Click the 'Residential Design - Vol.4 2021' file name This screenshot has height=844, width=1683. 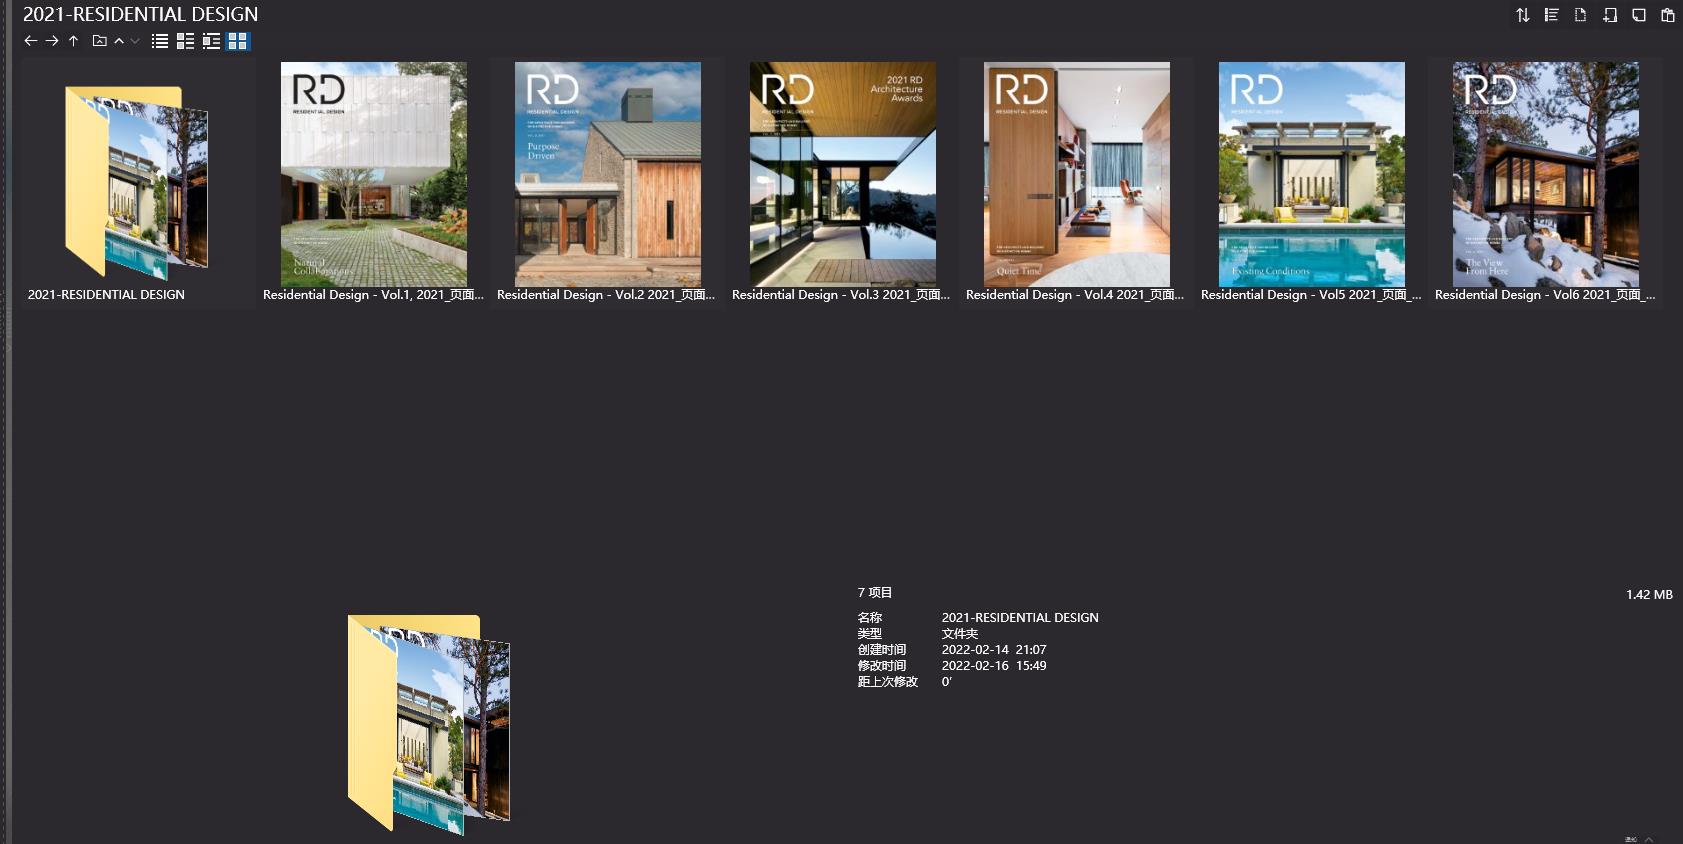tap(1075, 295)
